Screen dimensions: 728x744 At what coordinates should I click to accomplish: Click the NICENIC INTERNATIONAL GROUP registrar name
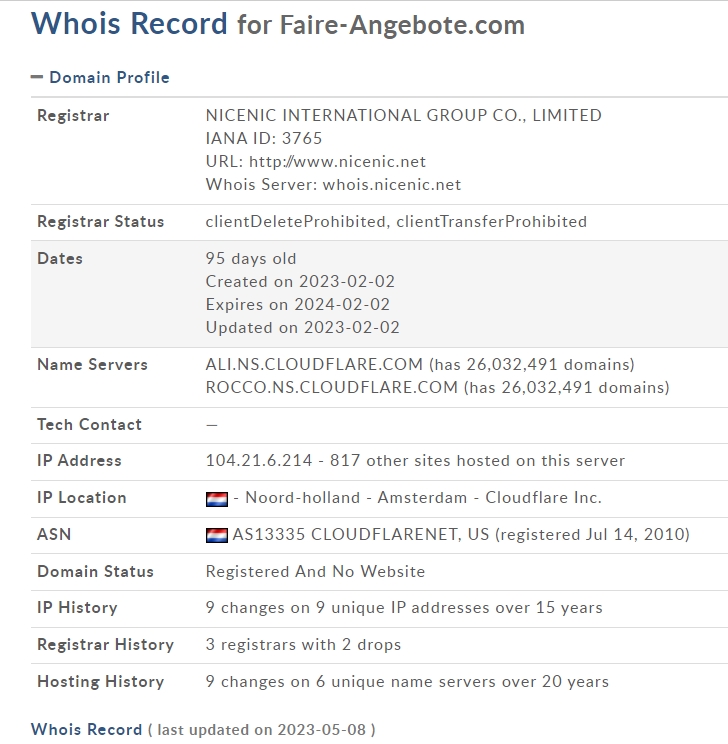(403, 115)
